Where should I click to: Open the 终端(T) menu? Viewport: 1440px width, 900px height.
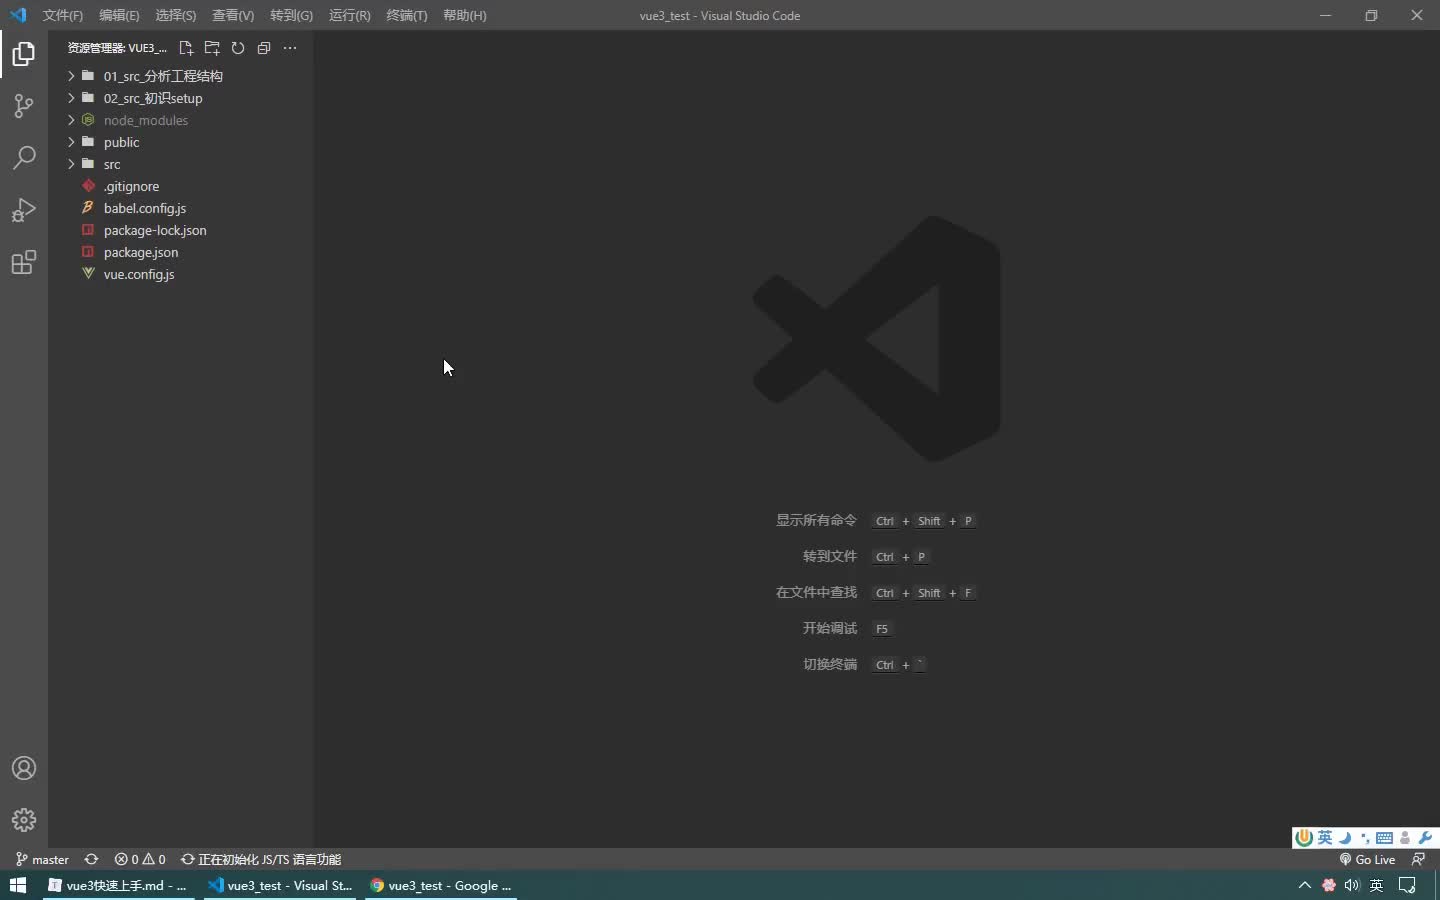coord(406,15)
